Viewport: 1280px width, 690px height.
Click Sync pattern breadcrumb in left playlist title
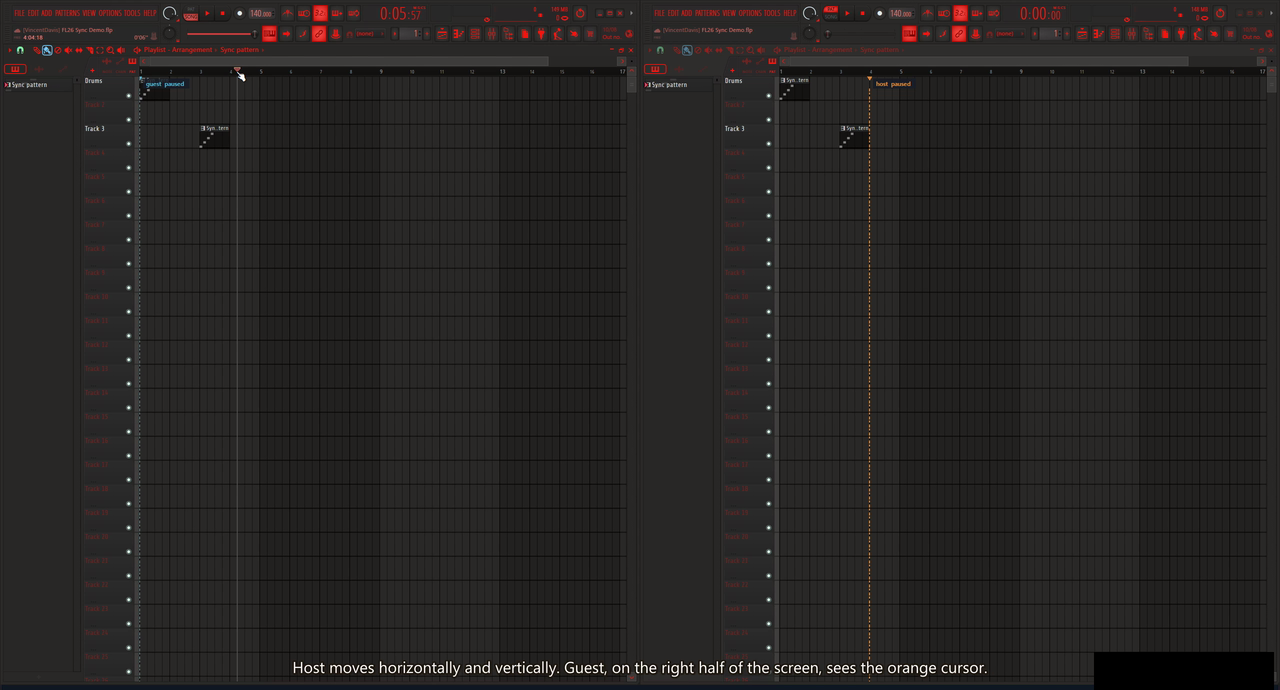click(x=240, y=50)
